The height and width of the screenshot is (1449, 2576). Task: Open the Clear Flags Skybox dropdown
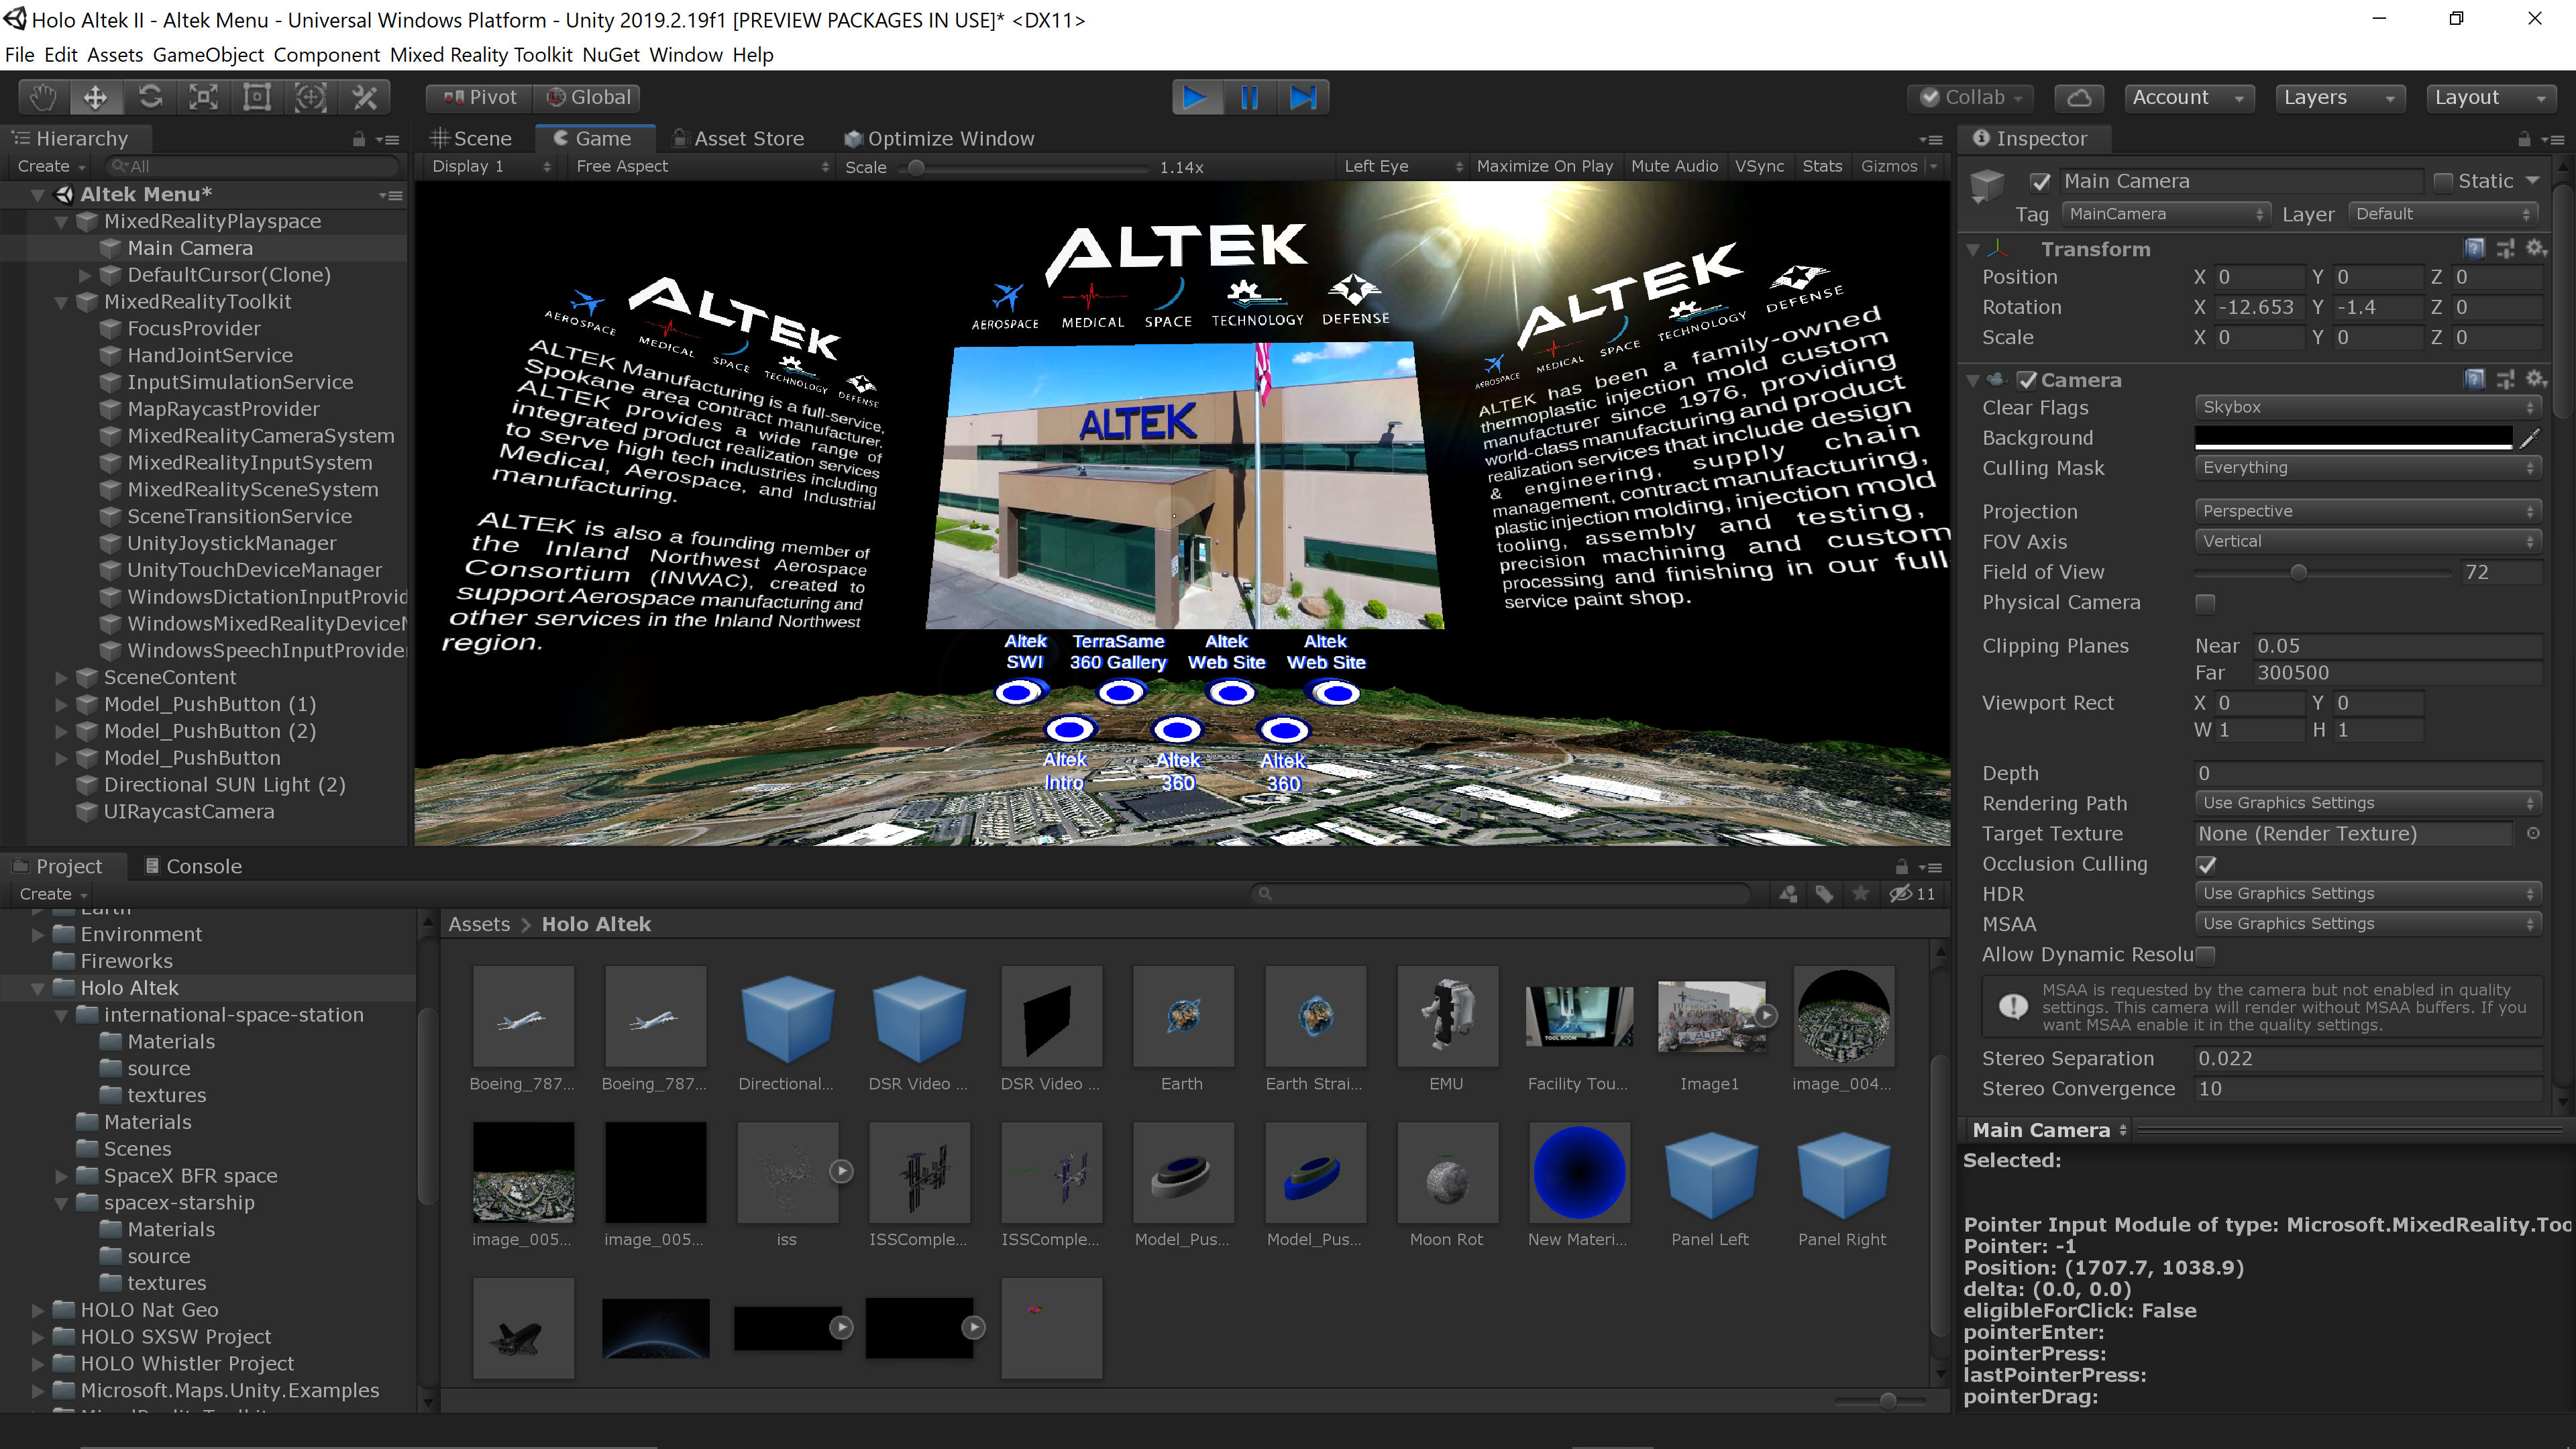pyautogui.click(x=2367, y=407)
